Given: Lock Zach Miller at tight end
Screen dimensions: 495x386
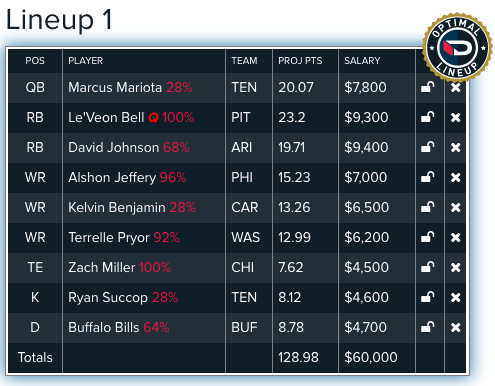Looking at the screenshot, I should click(x=427, y=267).
